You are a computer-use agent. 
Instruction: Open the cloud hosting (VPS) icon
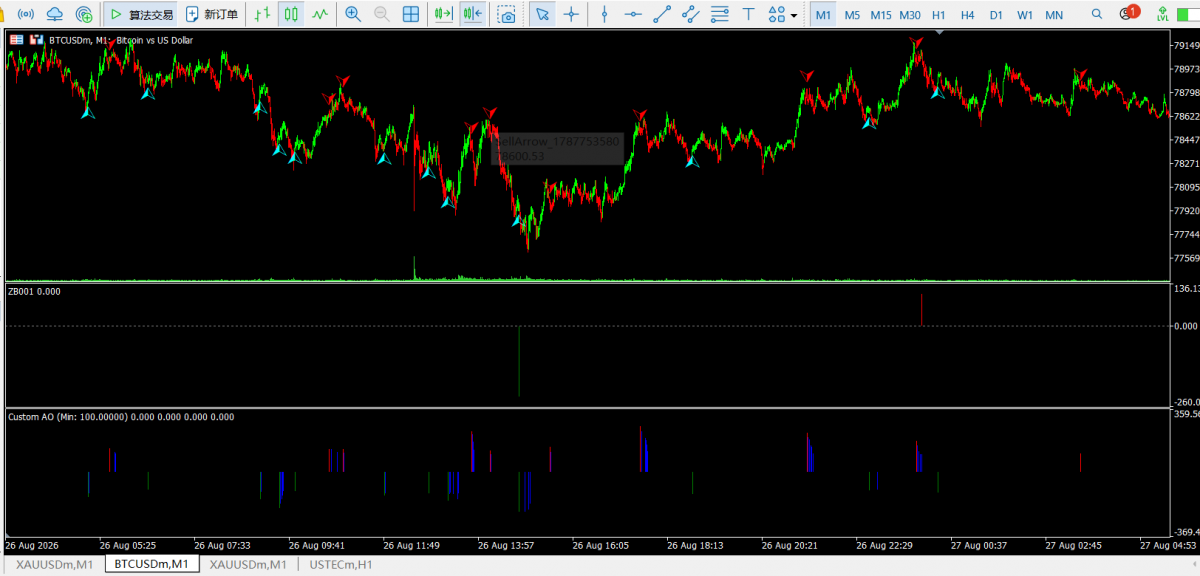pyautogui.click(x=54, y=15)
